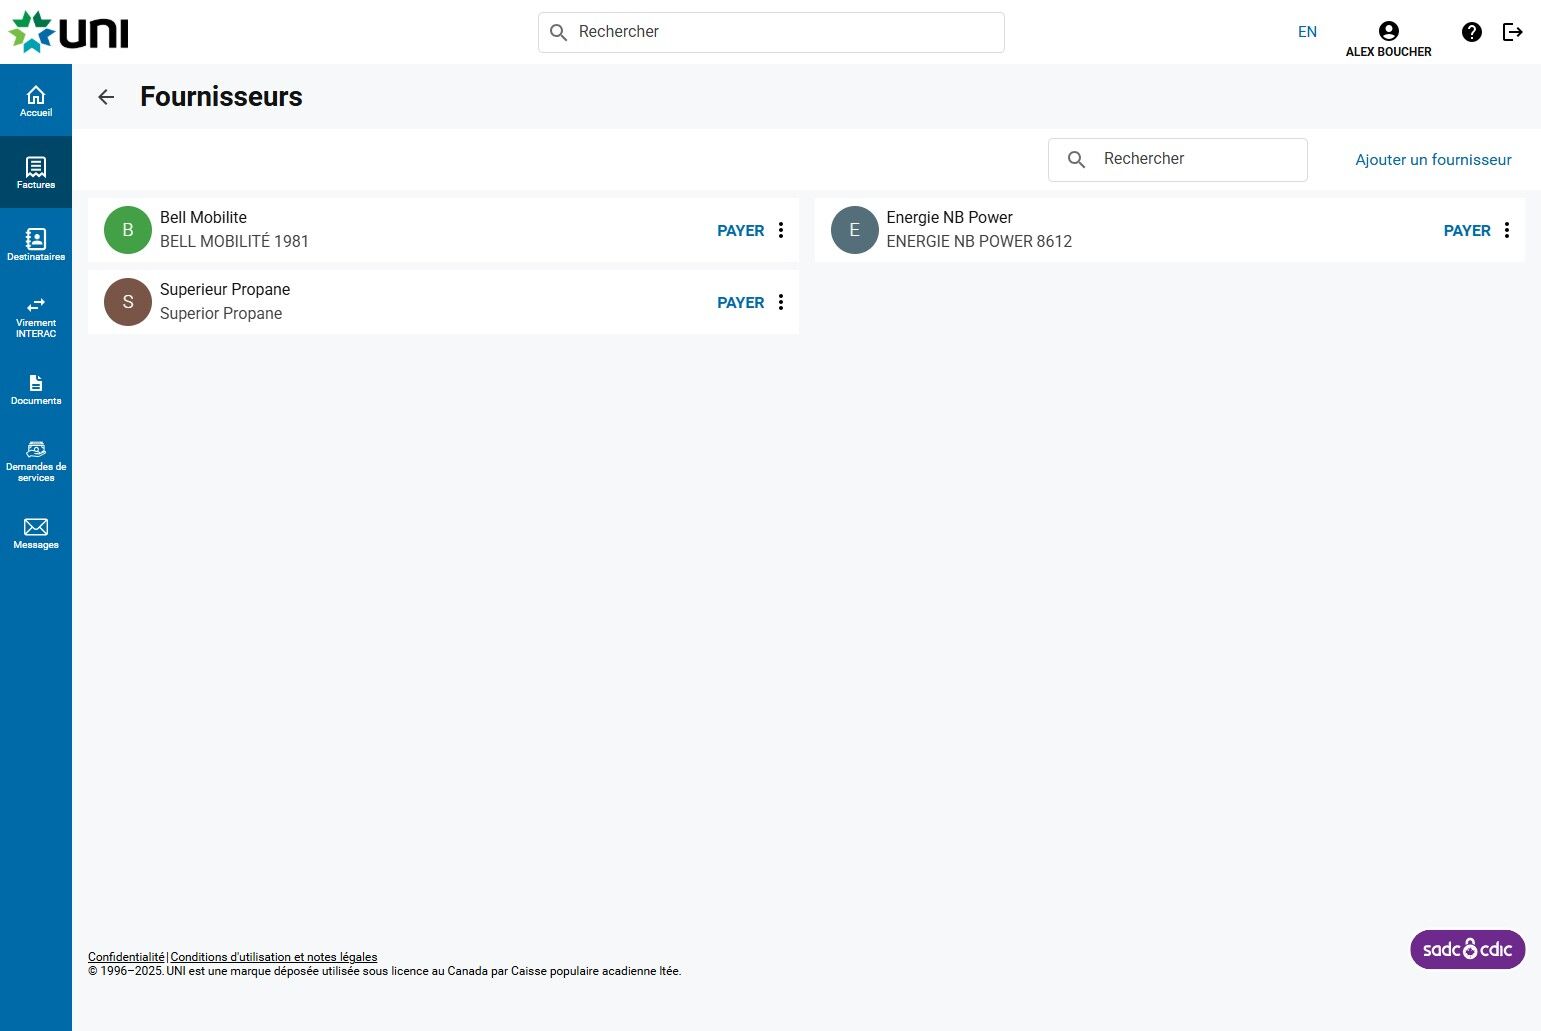This screenshot has width=1541, height=1031.
Task: Open more options for Superieur Propane
Action: pyautogui.click(x=781, y=302)
